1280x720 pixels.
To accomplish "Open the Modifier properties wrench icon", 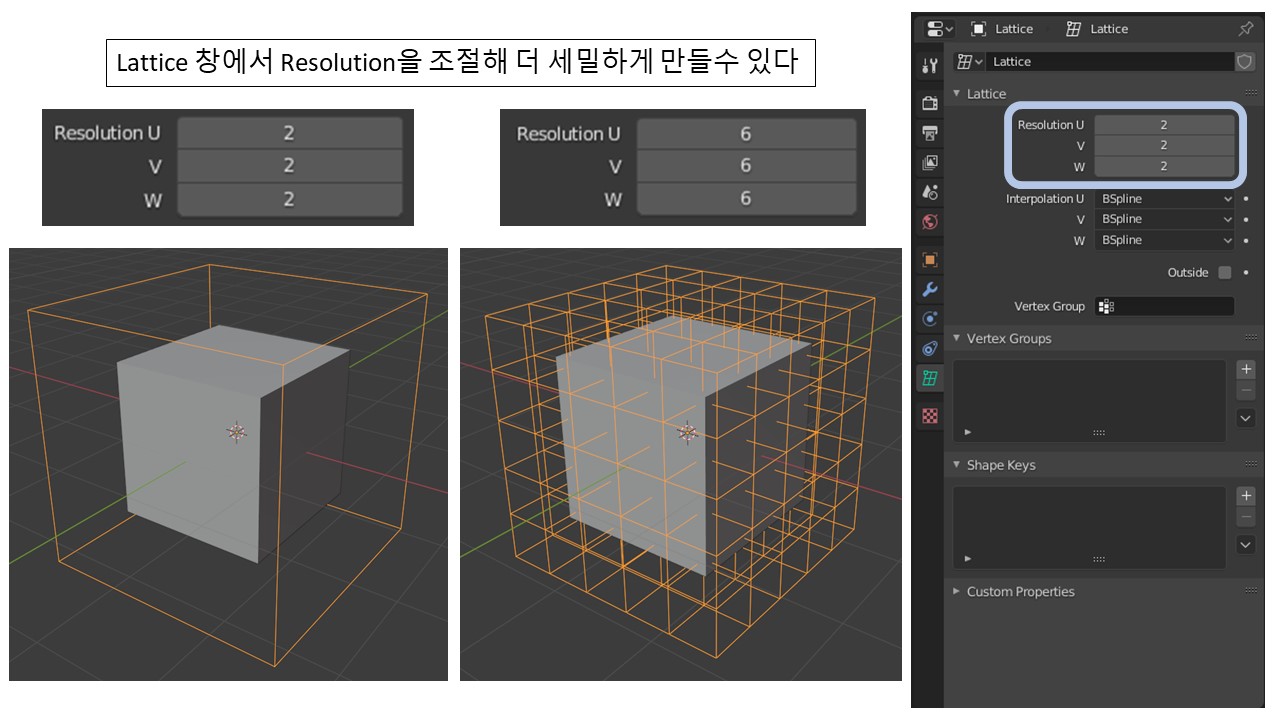I will click(929, 290).
